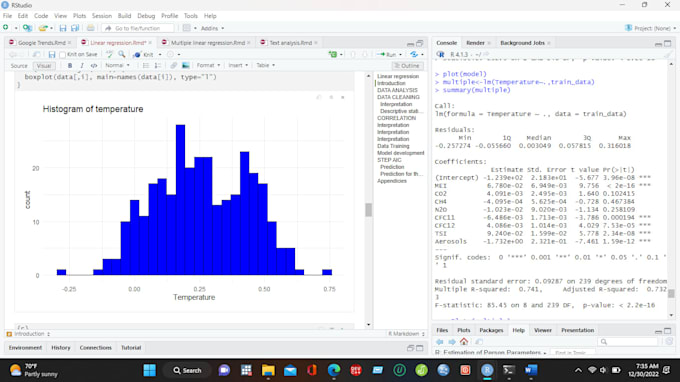Image resolution: width=680 pixels, height=382 pixels.
Task: Click the Help search field
Action: (628, 342)
